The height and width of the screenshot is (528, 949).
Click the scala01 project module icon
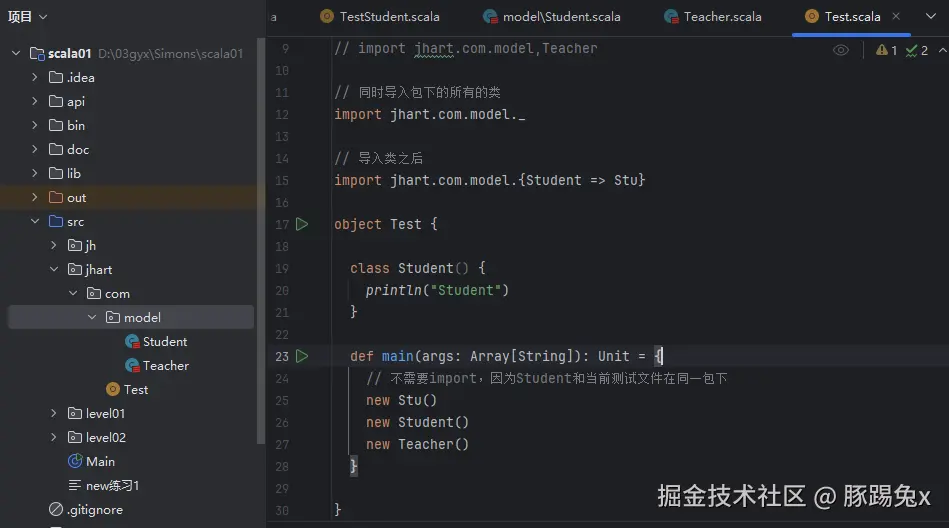[x=37, y=53]
